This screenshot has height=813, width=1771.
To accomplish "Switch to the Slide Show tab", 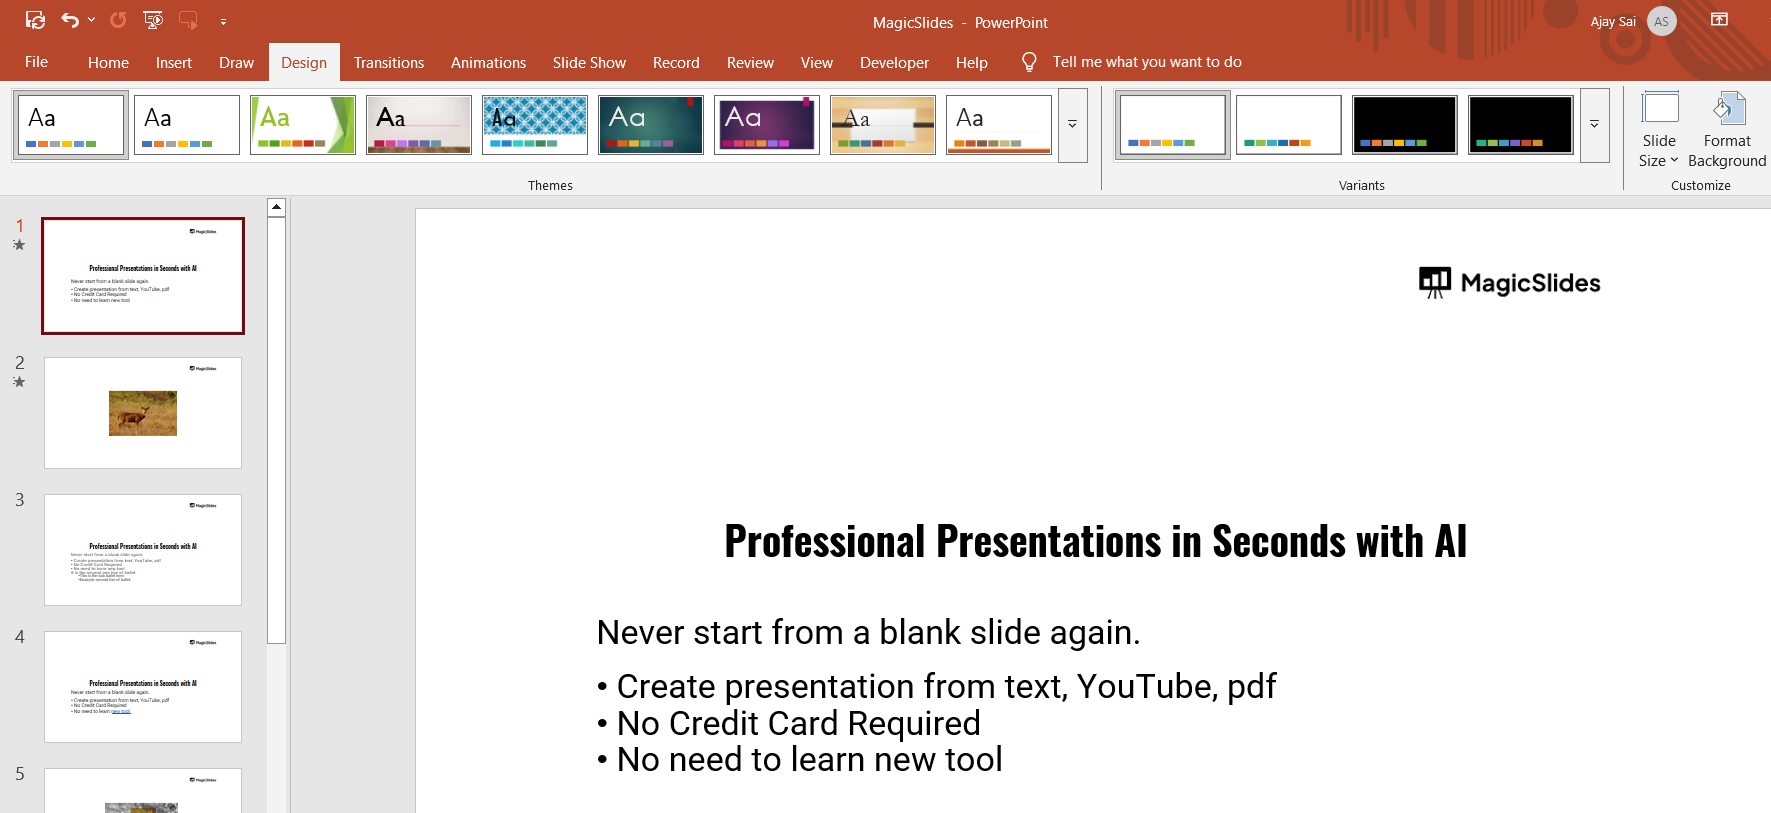I will point(589,62).
